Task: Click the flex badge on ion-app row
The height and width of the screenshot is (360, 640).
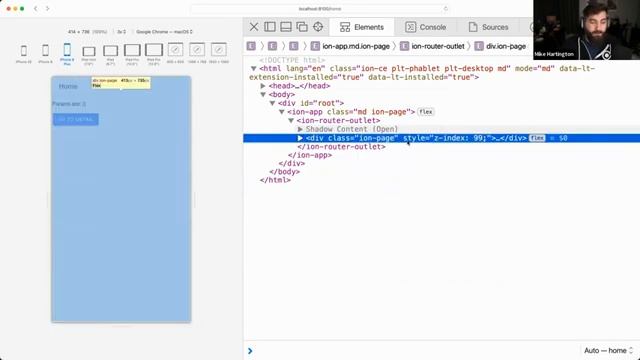Action: [426, 112]
